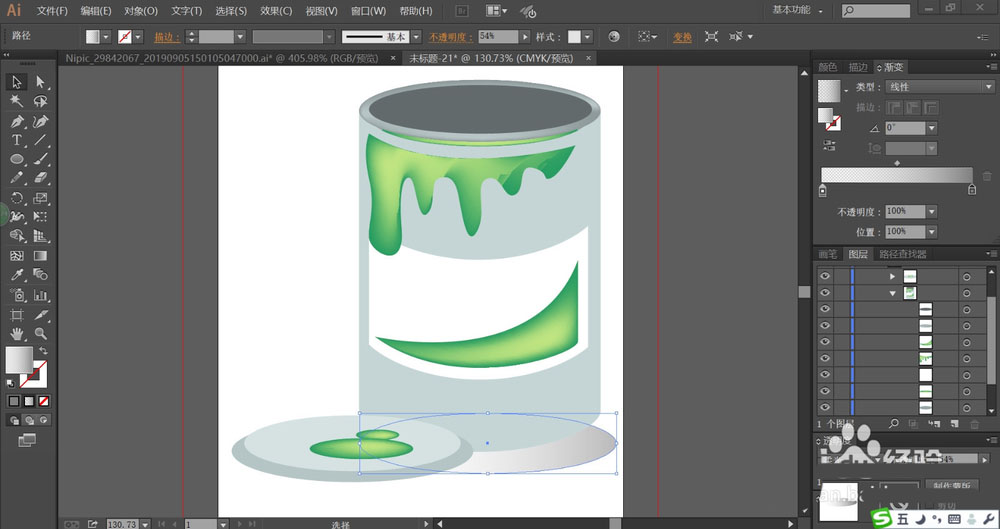Open gradient stop 位置 dropdown

tap(932, 232)
